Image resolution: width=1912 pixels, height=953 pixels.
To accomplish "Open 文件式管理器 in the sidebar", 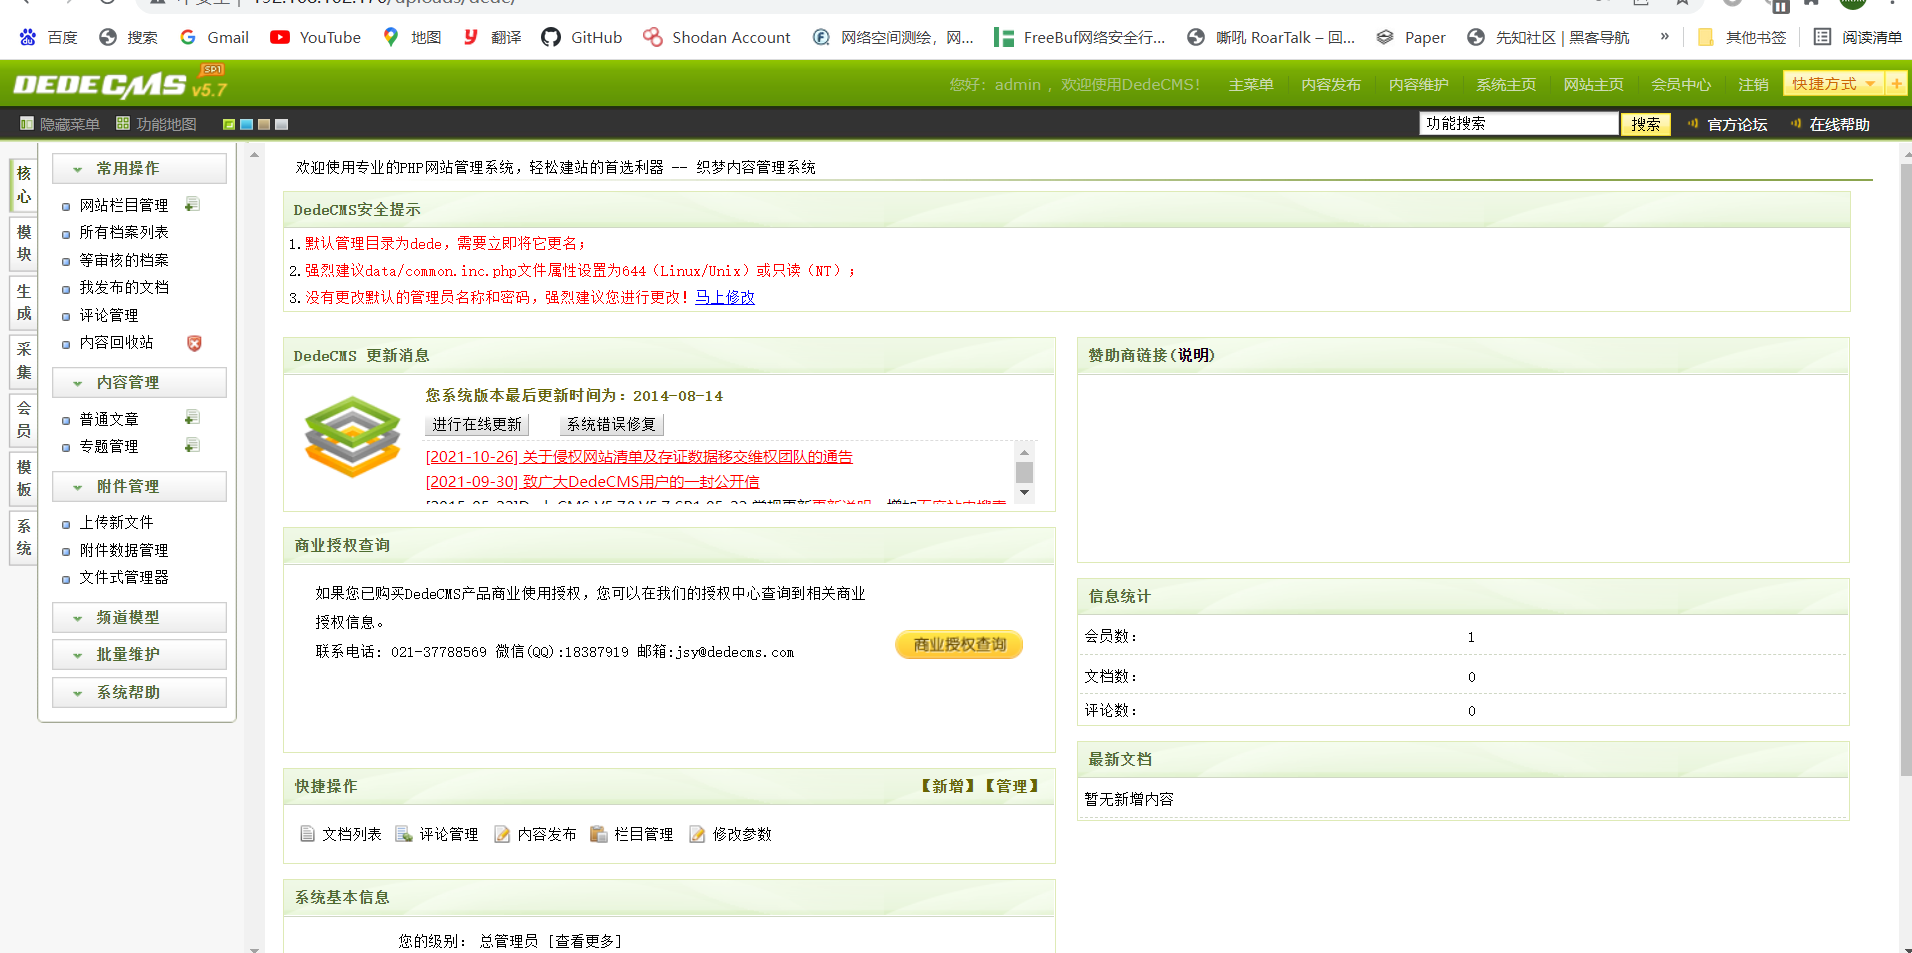I will [124, 577].
